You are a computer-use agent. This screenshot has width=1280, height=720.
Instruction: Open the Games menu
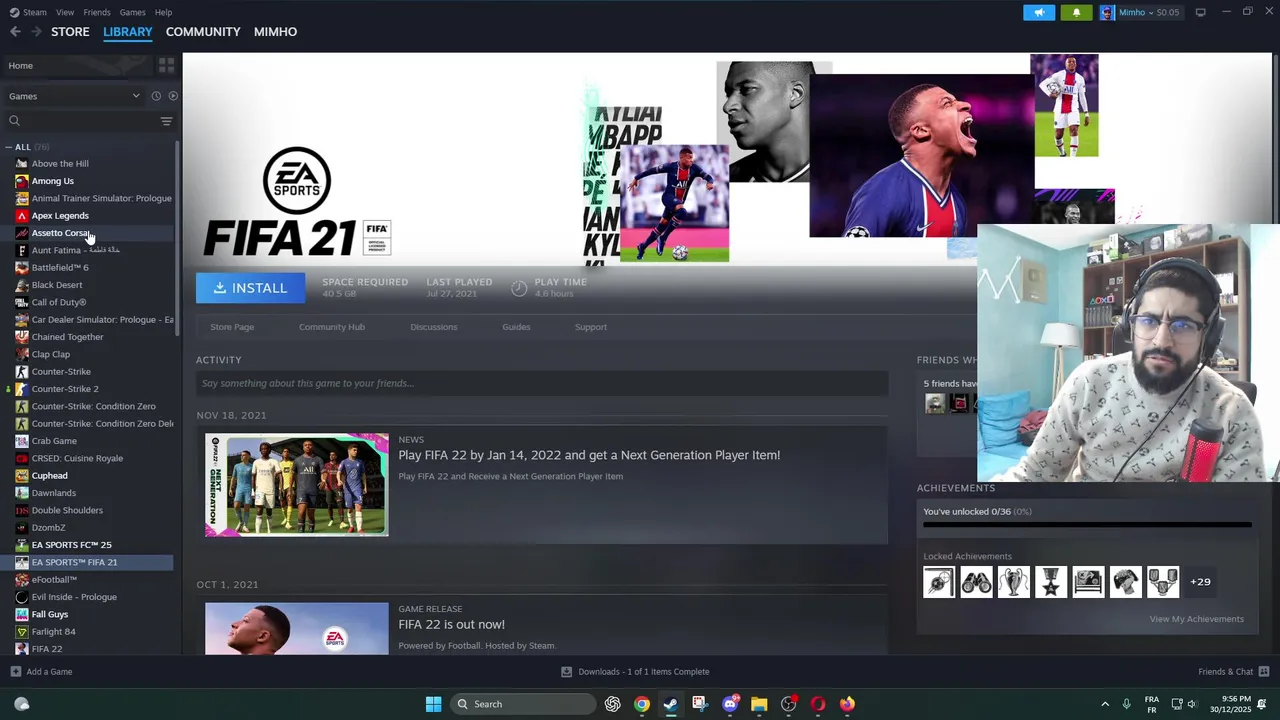(x=132, y=12)
